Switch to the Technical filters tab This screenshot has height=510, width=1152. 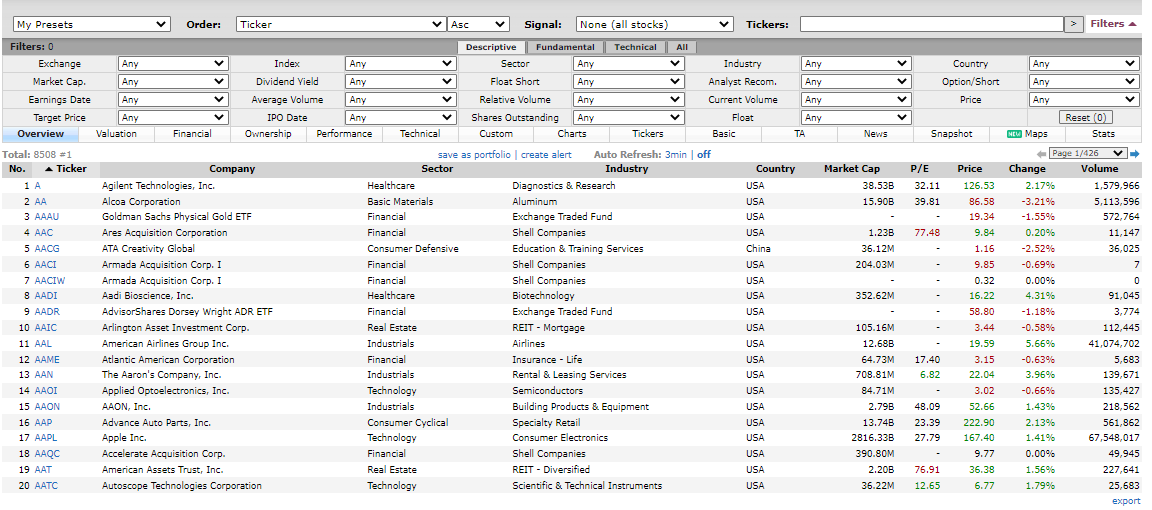(x=636, y=47)
